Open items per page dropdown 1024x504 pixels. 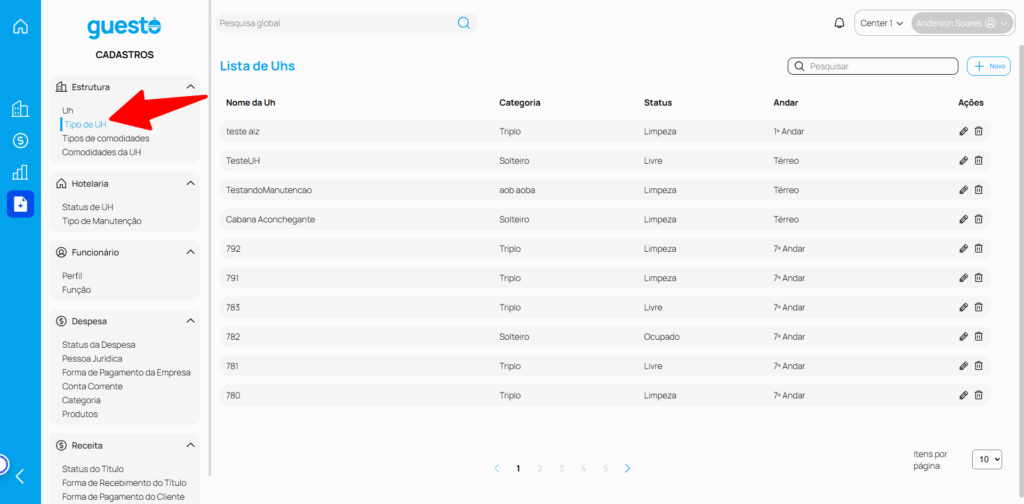click(986, 459)
